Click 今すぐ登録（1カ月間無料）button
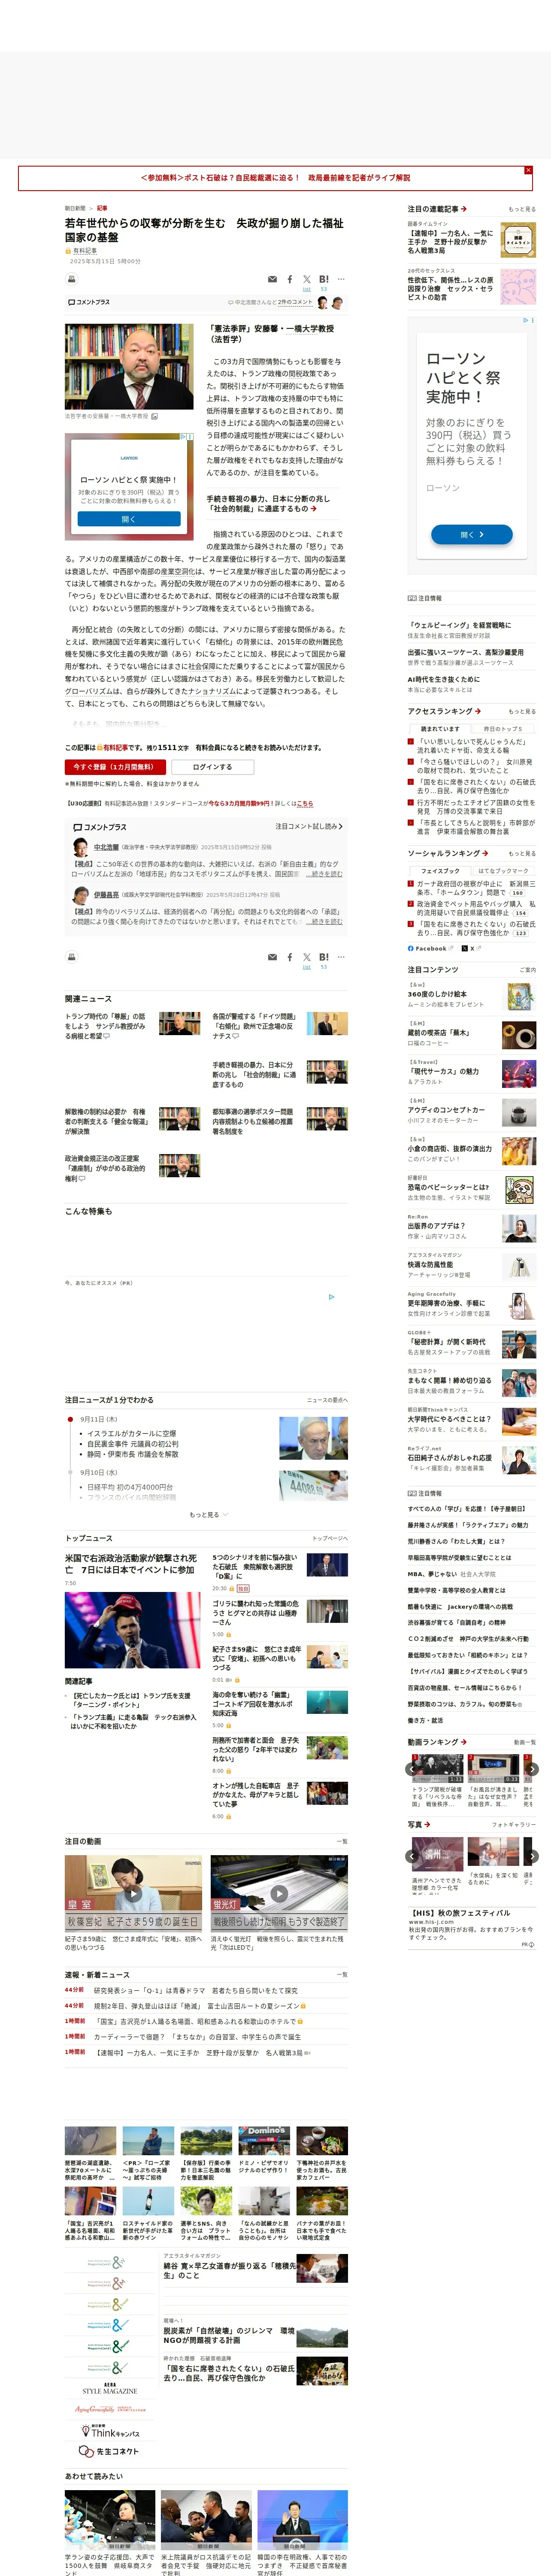This screenshot has height=2576, width=551. click(114, 767)
